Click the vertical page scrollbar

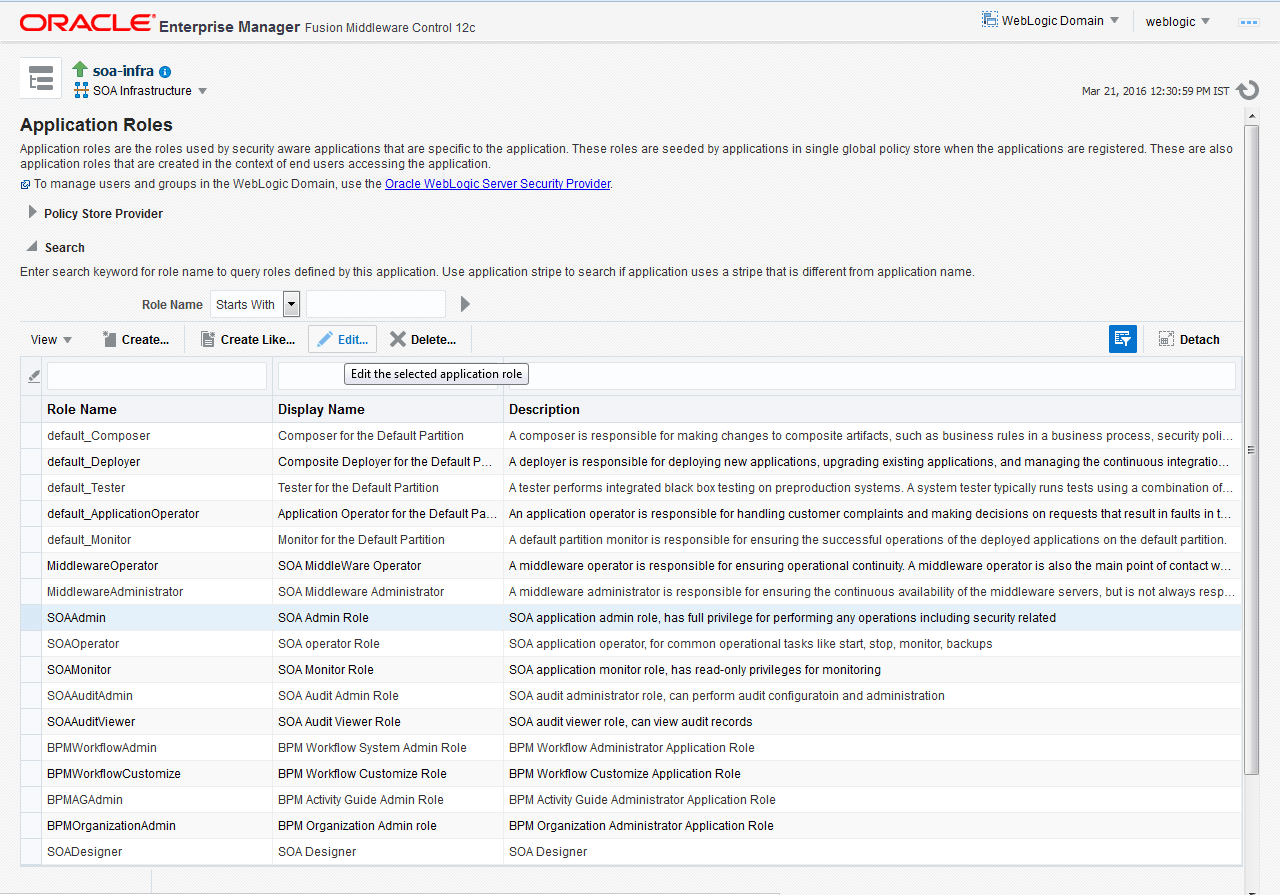(1252, 450)
